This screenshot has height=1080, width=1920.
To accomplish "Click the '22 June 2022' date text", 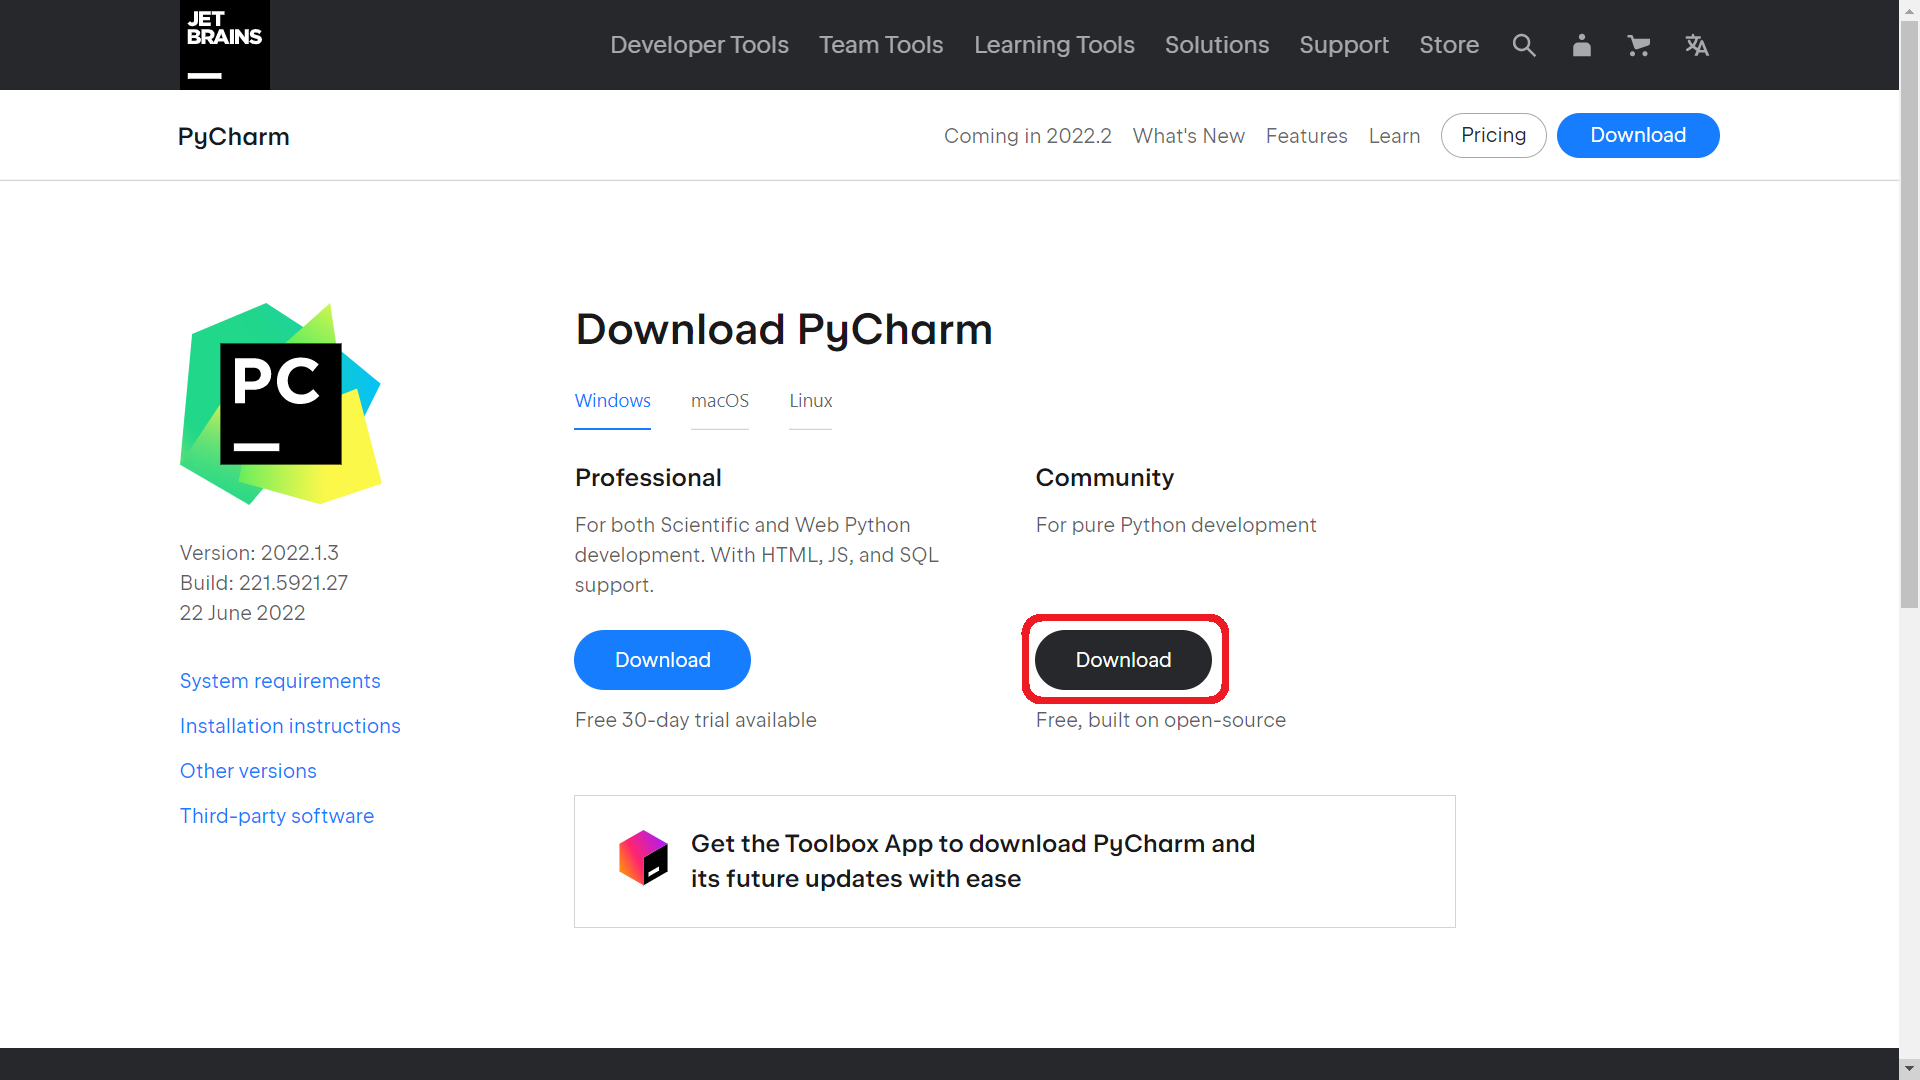I will click(242, 613).
